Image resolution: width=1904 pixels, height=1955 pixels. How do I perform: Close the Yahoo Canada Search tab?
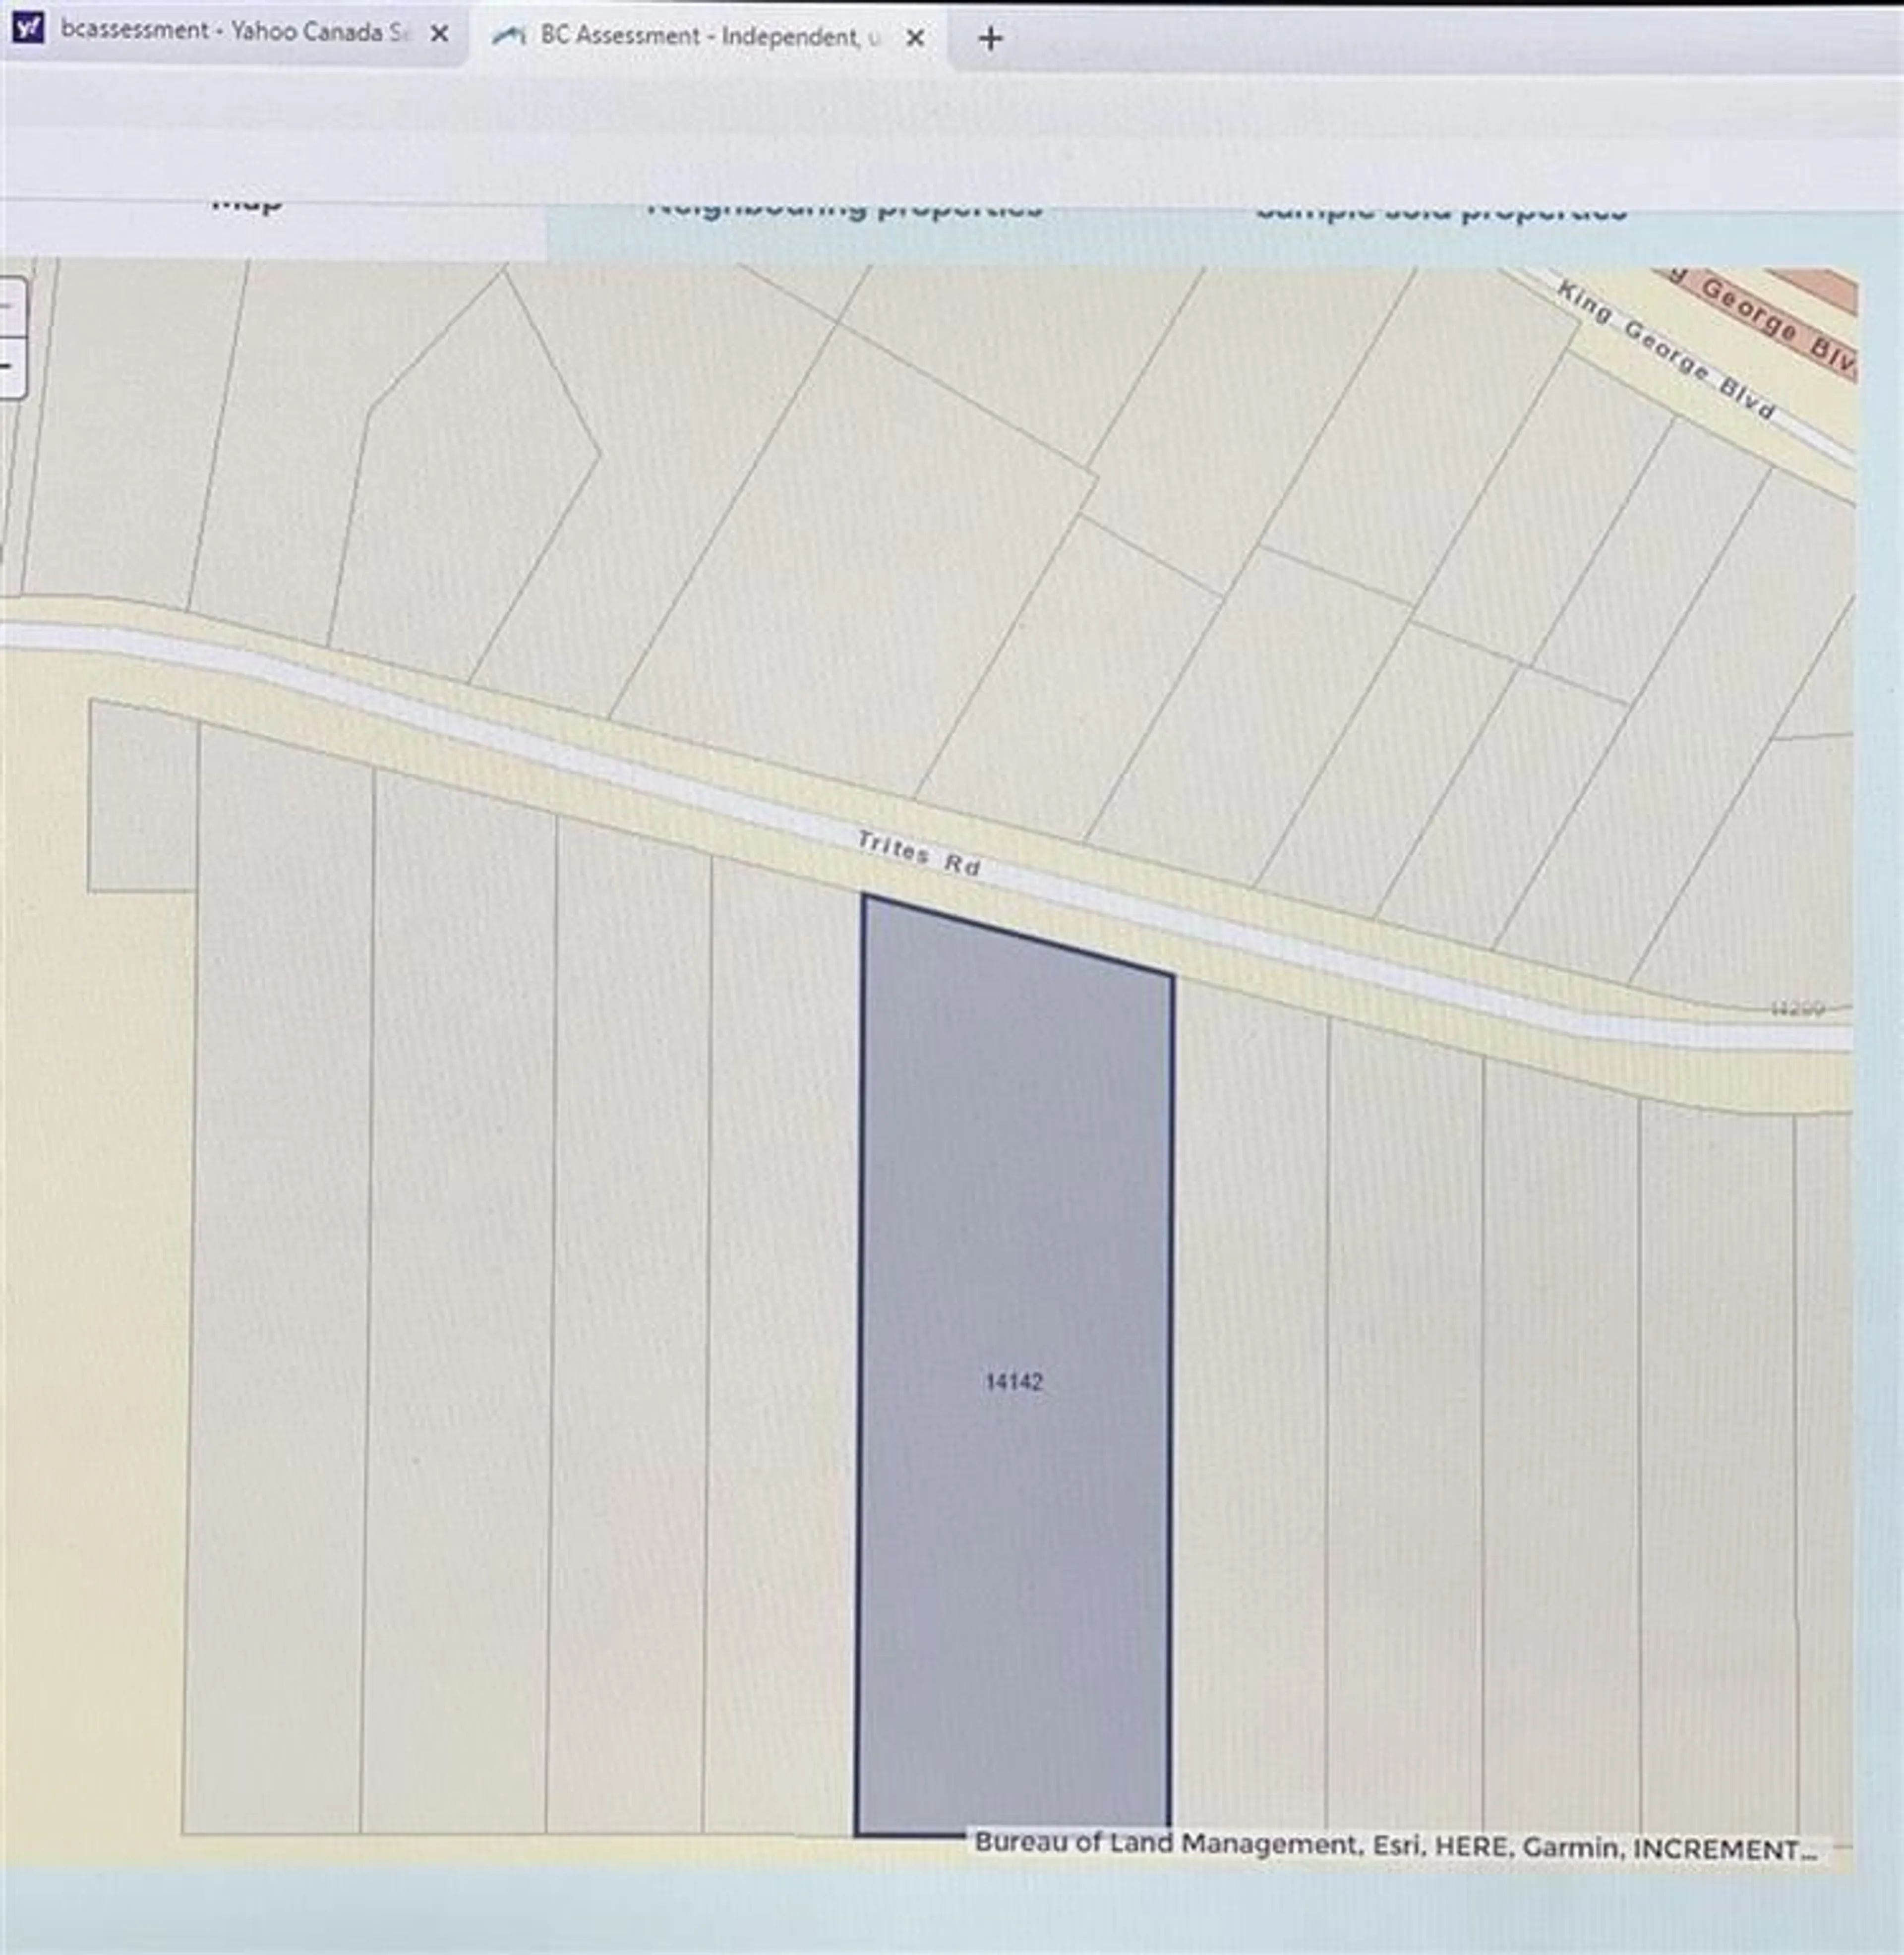click(x=438, y=33)
